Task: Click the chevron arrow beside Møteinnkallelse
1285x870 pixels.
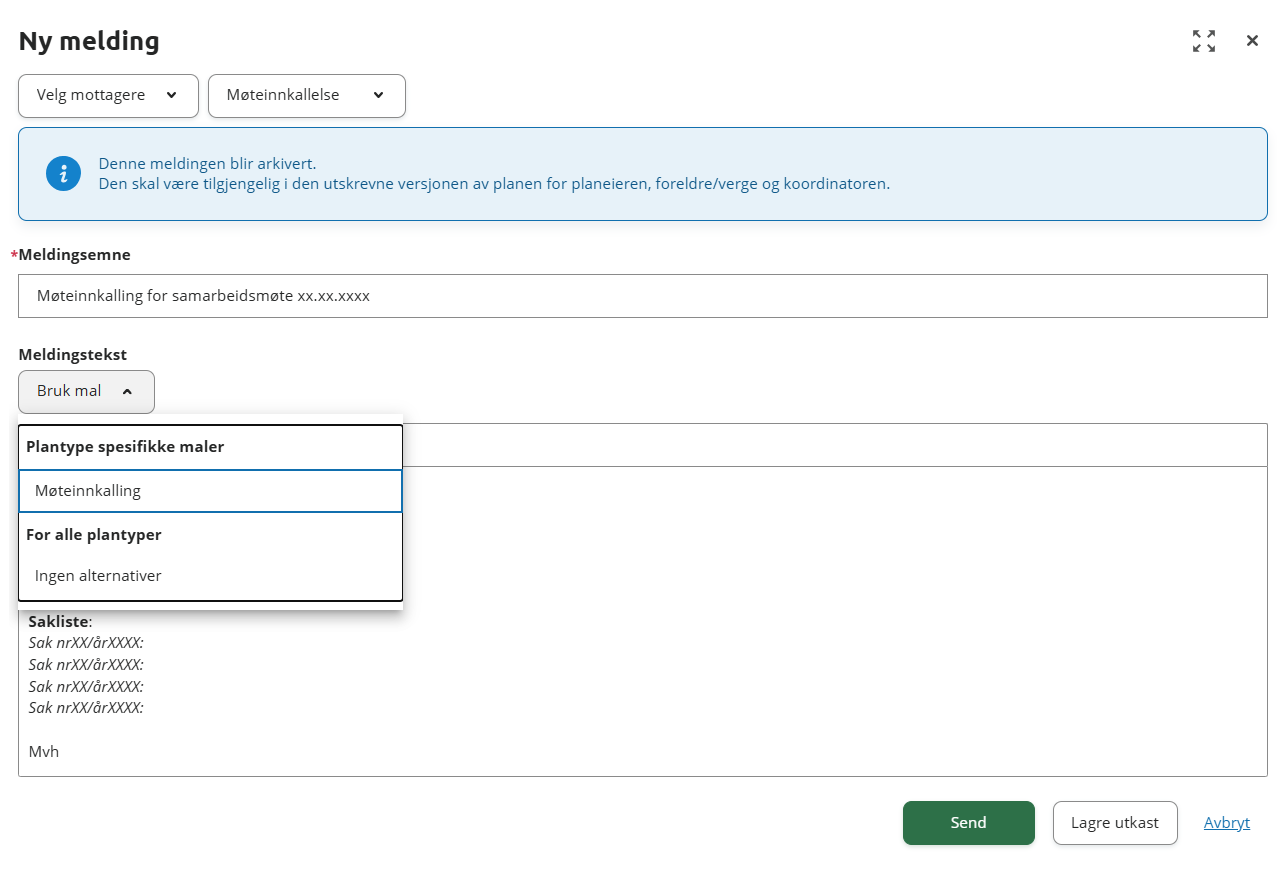Action: (378, 96)
